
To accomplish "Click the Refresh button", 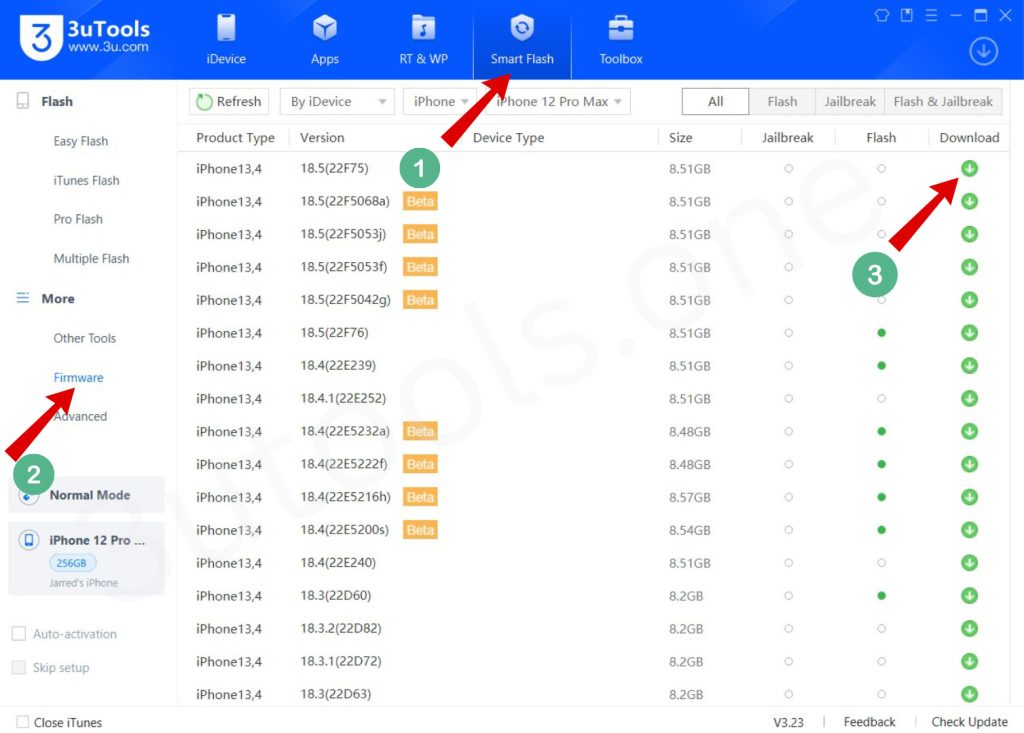I will coord(229,101).
